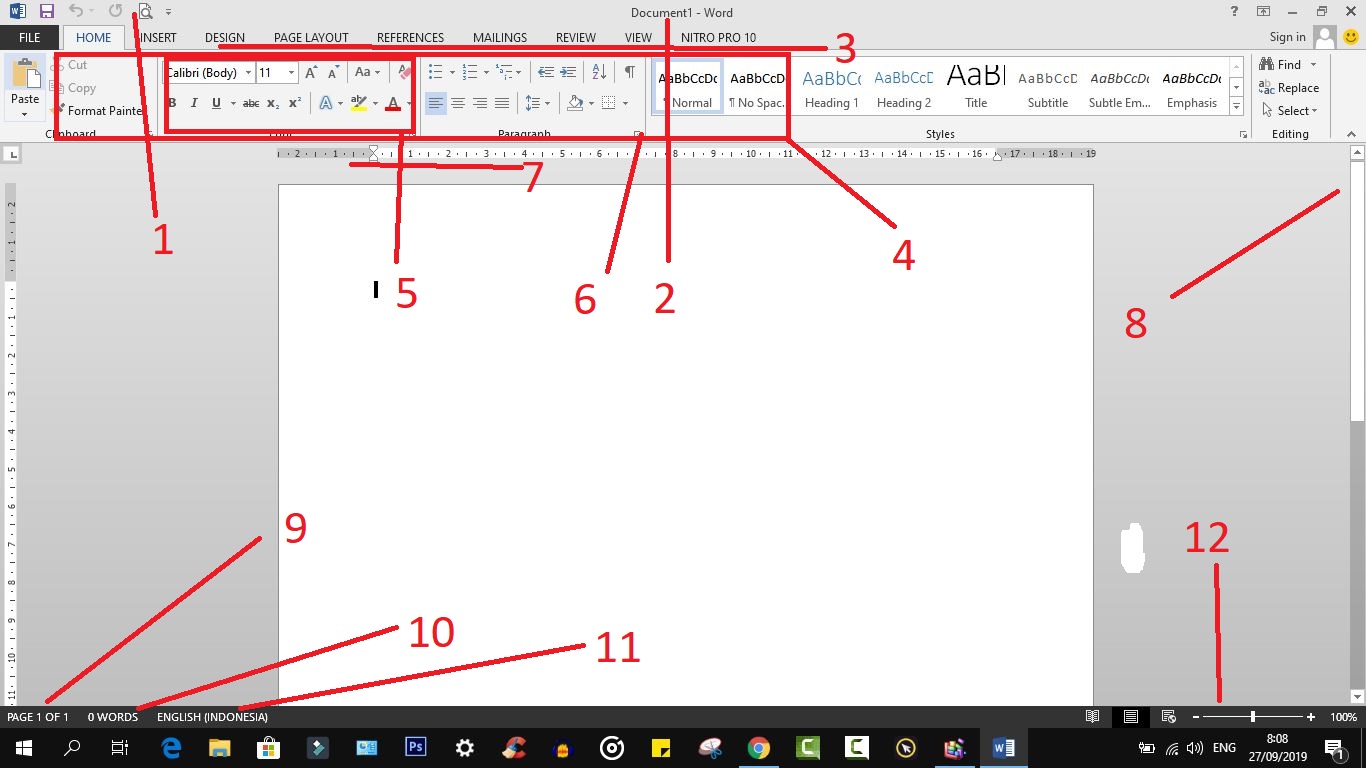
Task: Switch to Read Mode from the status bar
Action: (x=1092, y=716)
